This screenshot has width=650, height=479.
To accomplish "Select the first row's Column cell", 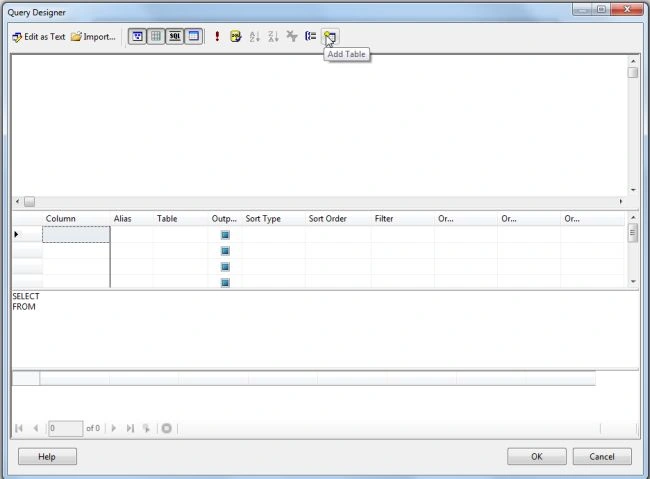I will tap(76, 234).
